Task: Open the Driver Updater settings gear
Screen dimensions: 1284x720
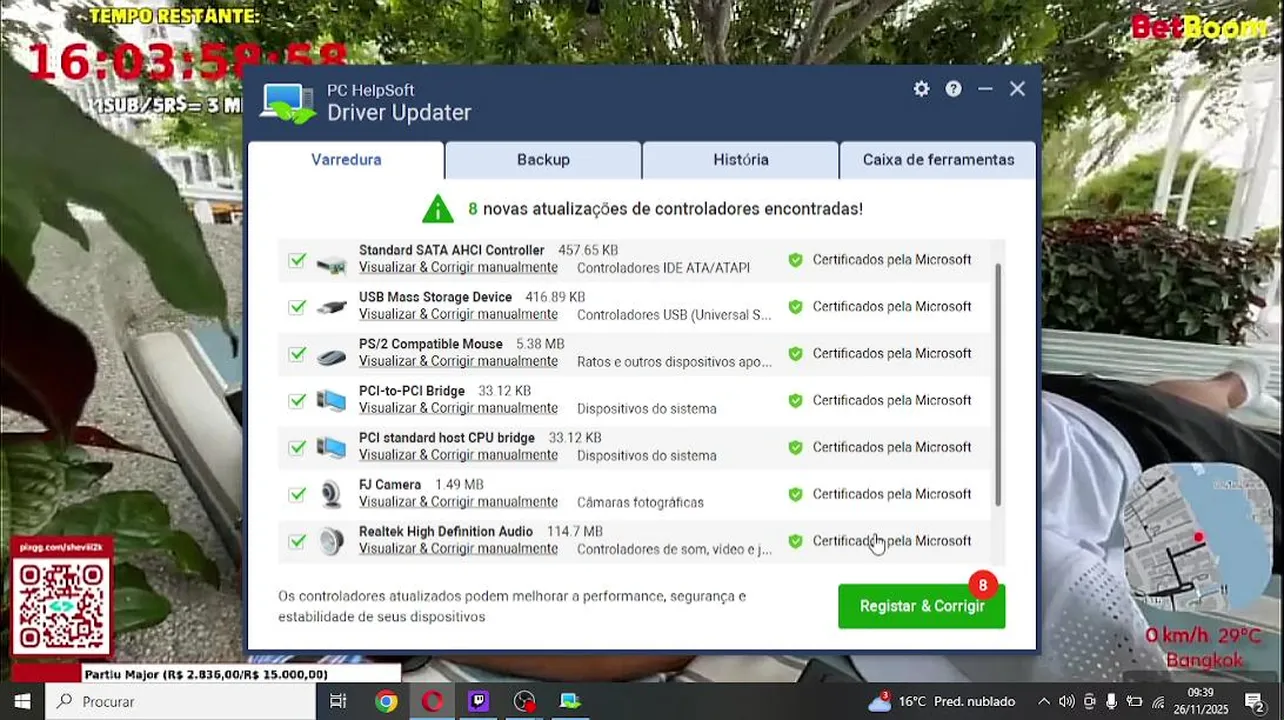Action: (921, 89)
